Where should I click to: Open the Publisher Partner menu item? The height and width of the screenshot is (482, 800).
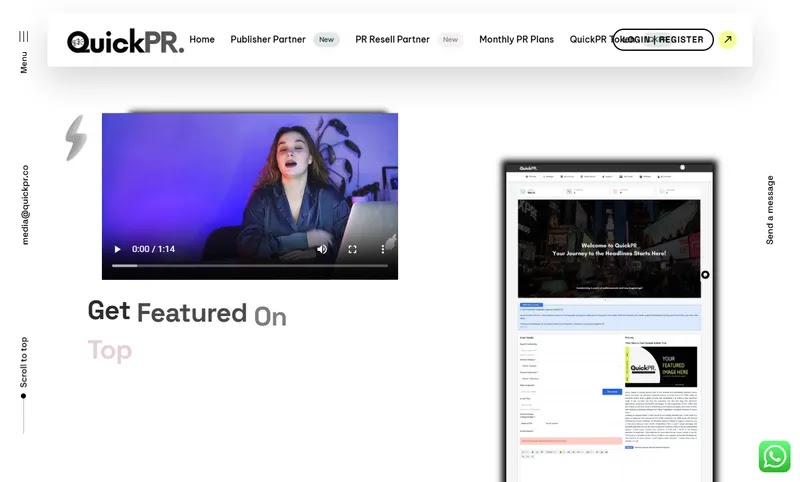click(268, 39)
